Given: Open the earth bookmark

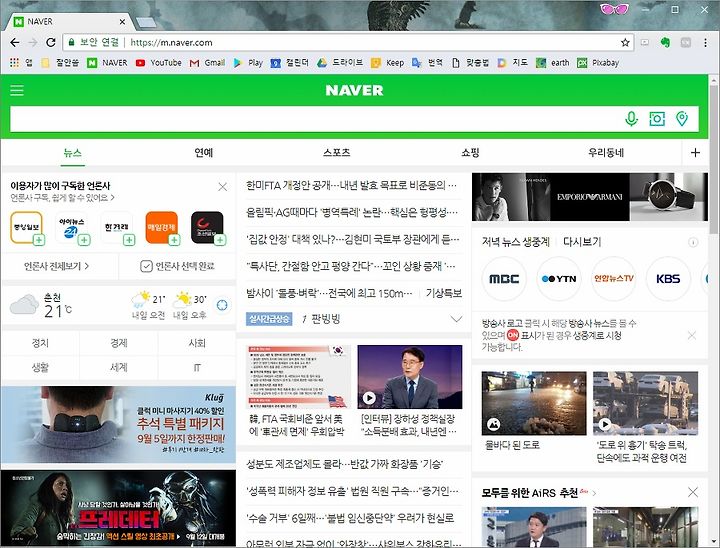Looking at the screenshot, I should (552, 62).
